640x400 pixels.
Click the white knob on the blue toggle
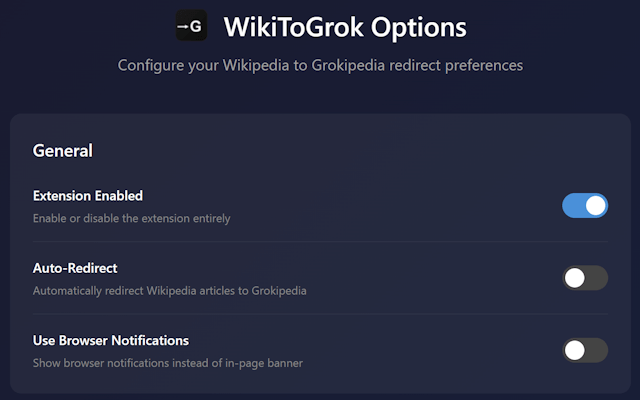pos(596,206)
